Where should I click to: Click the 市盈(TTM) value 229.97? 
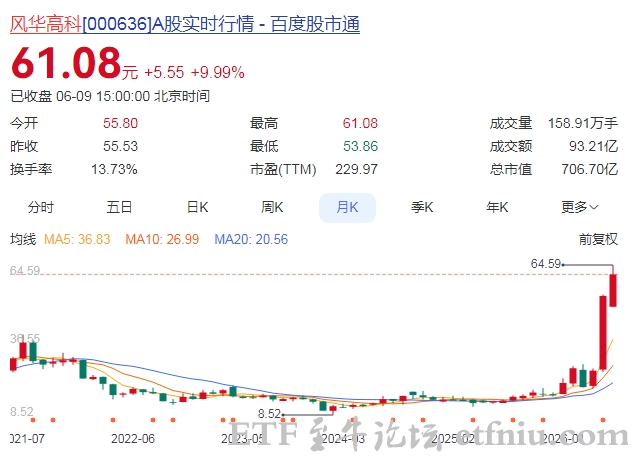coord(356,169)
